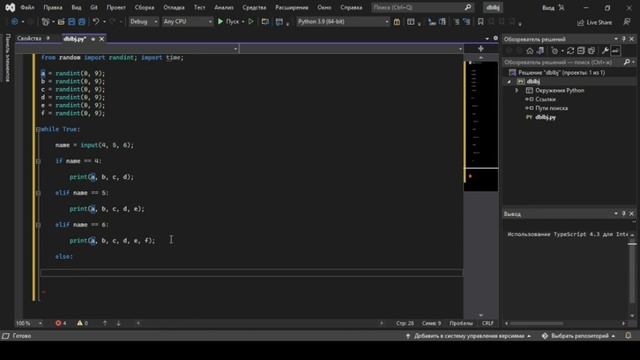
Task: Click the CRLF line ending indicator
Action: (x=487, y=323)
